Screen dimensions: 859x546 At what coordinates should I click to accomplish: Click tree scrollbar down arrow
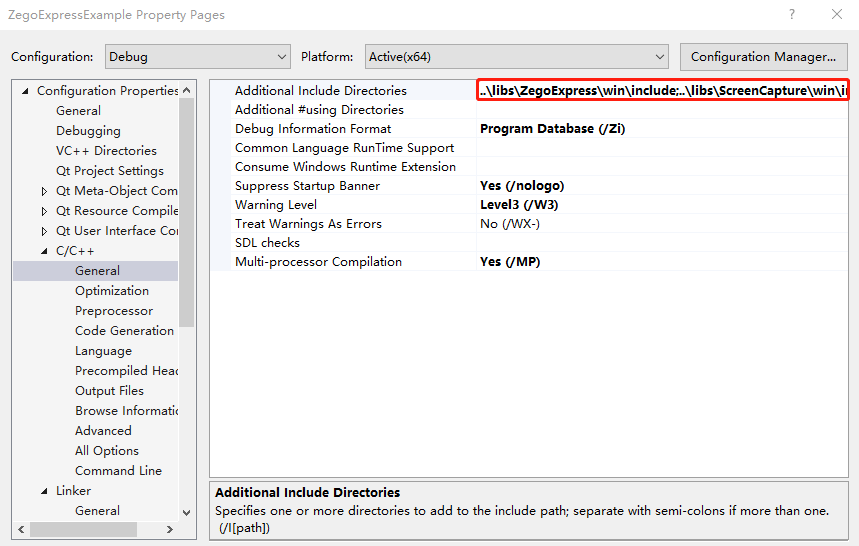click(x=187, y=513)
